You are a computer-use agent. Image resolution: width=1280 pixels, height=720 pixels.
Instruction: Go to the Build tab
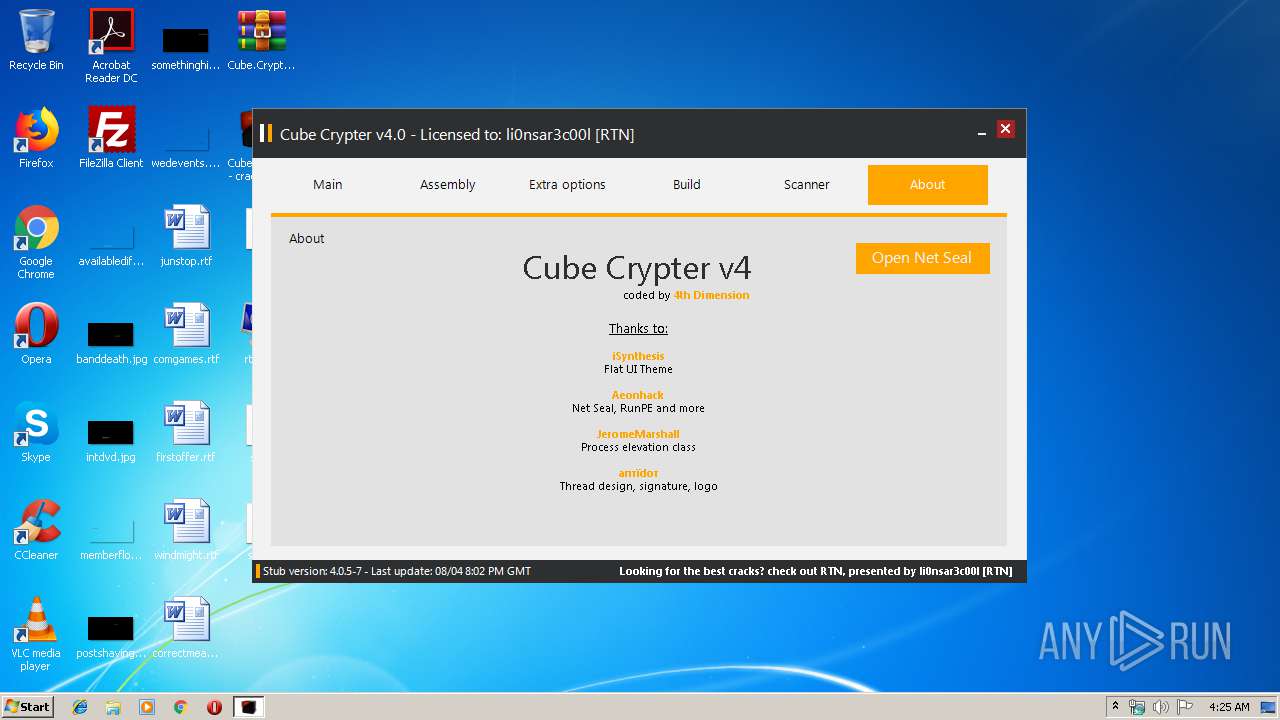pyautogui.click(x=687, y=185)
